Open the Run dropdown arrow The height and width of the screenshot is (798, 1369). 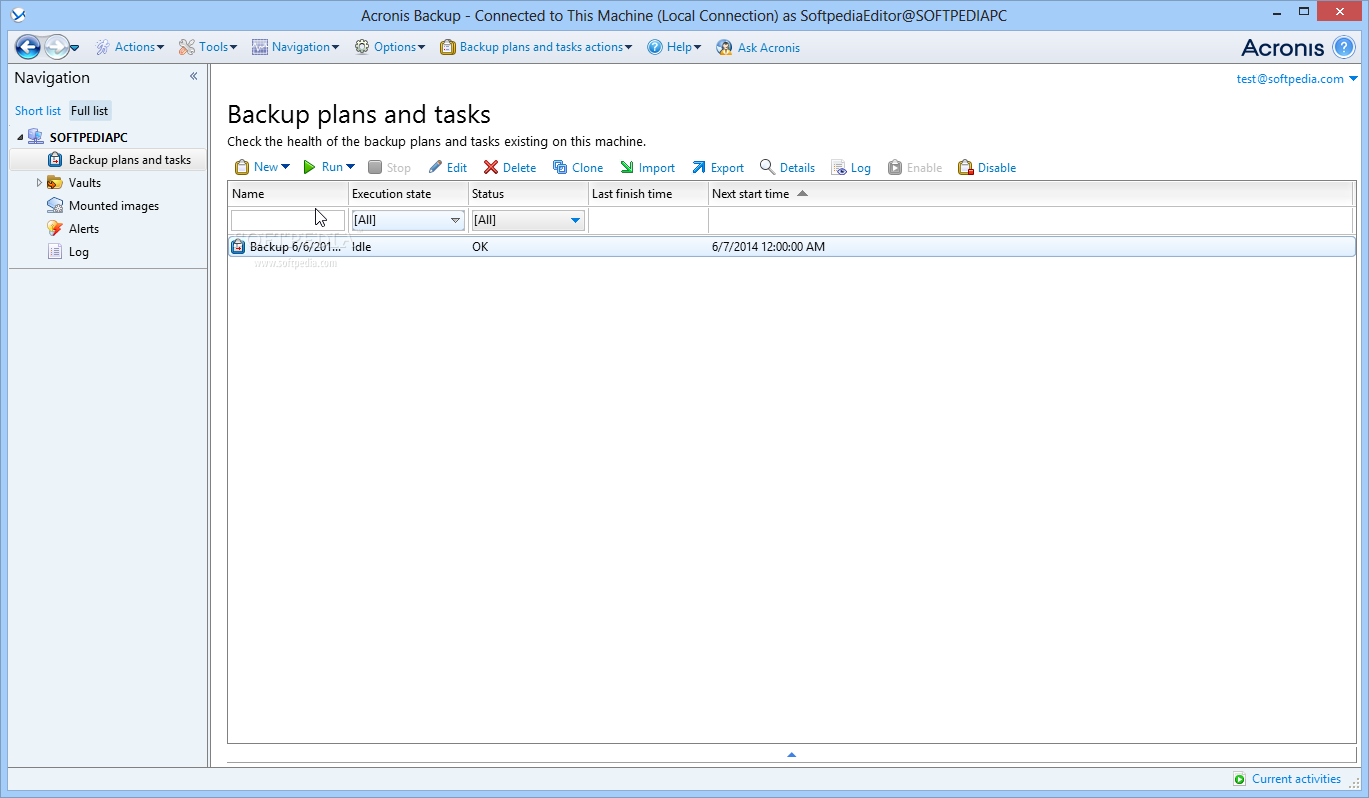point(350,167)
